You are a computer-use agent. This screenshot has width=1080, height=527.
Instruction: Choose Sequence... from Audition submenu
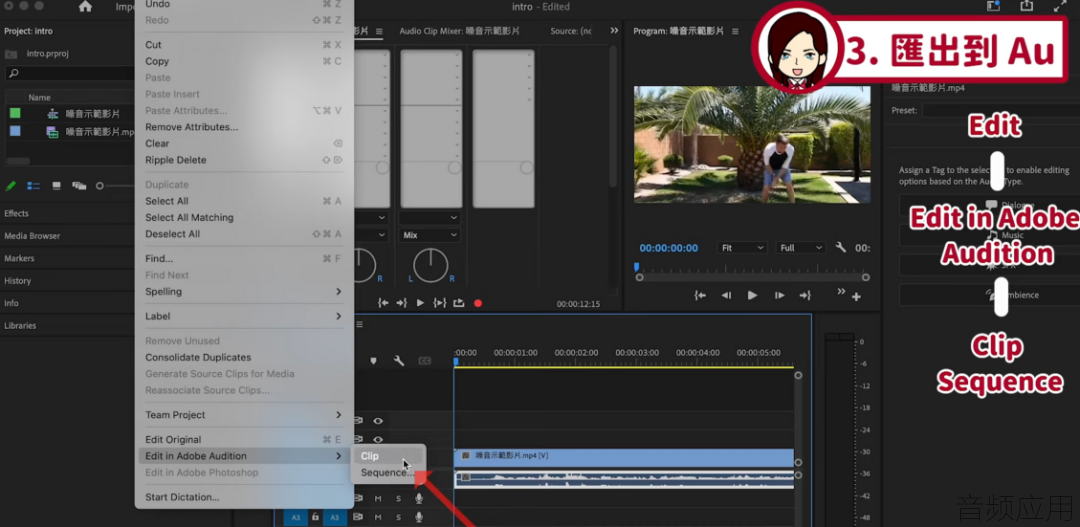pyautogui.click(x=389, y=473)
